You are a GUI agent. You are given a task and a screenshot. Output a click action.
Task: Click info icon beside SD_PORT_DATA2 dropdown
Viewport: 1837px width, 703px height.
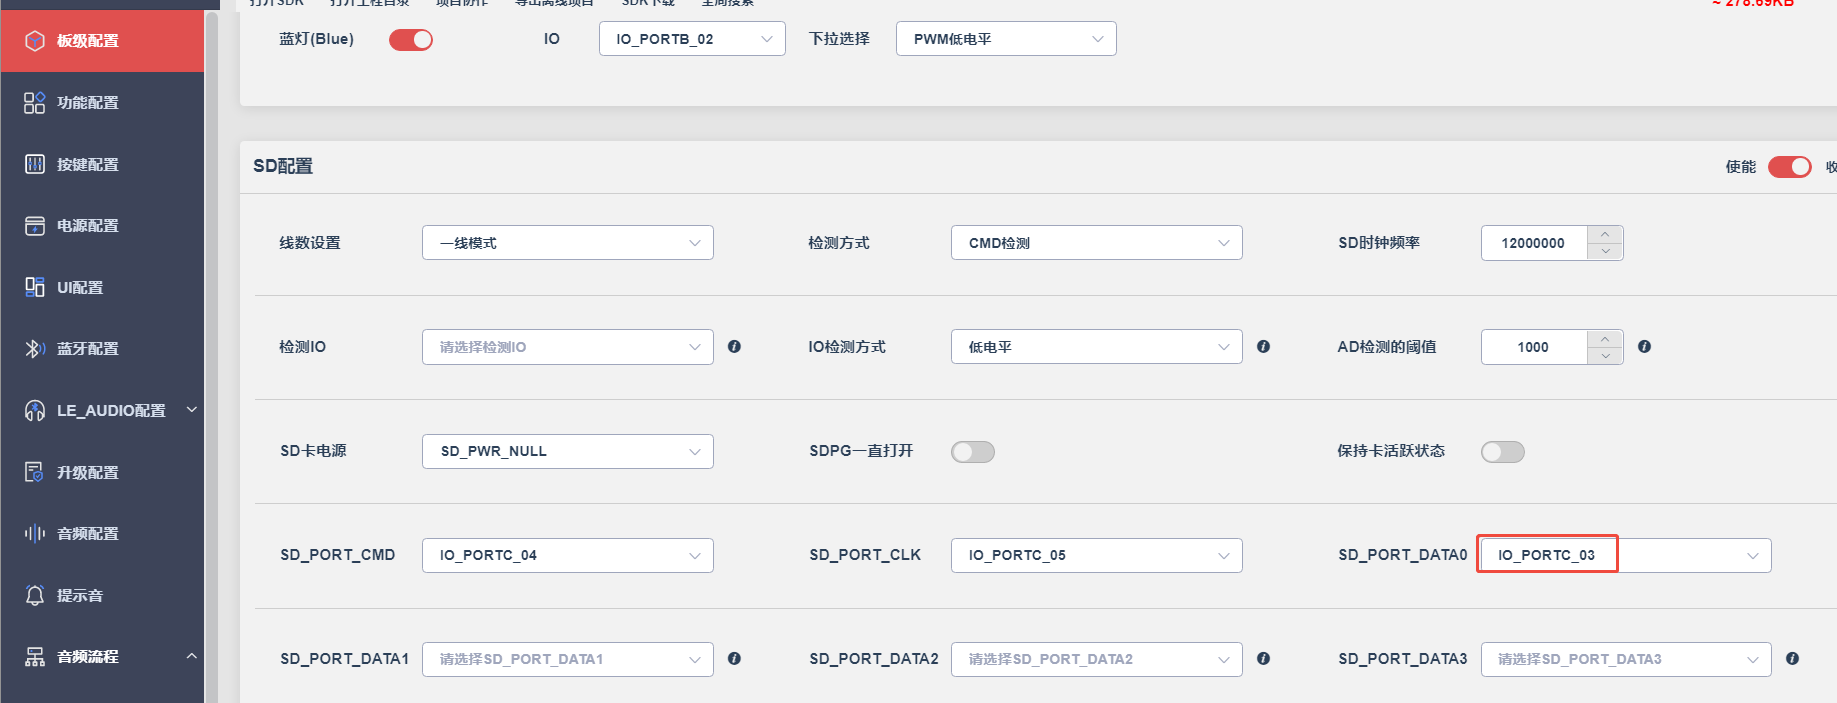pos(1264,659)
